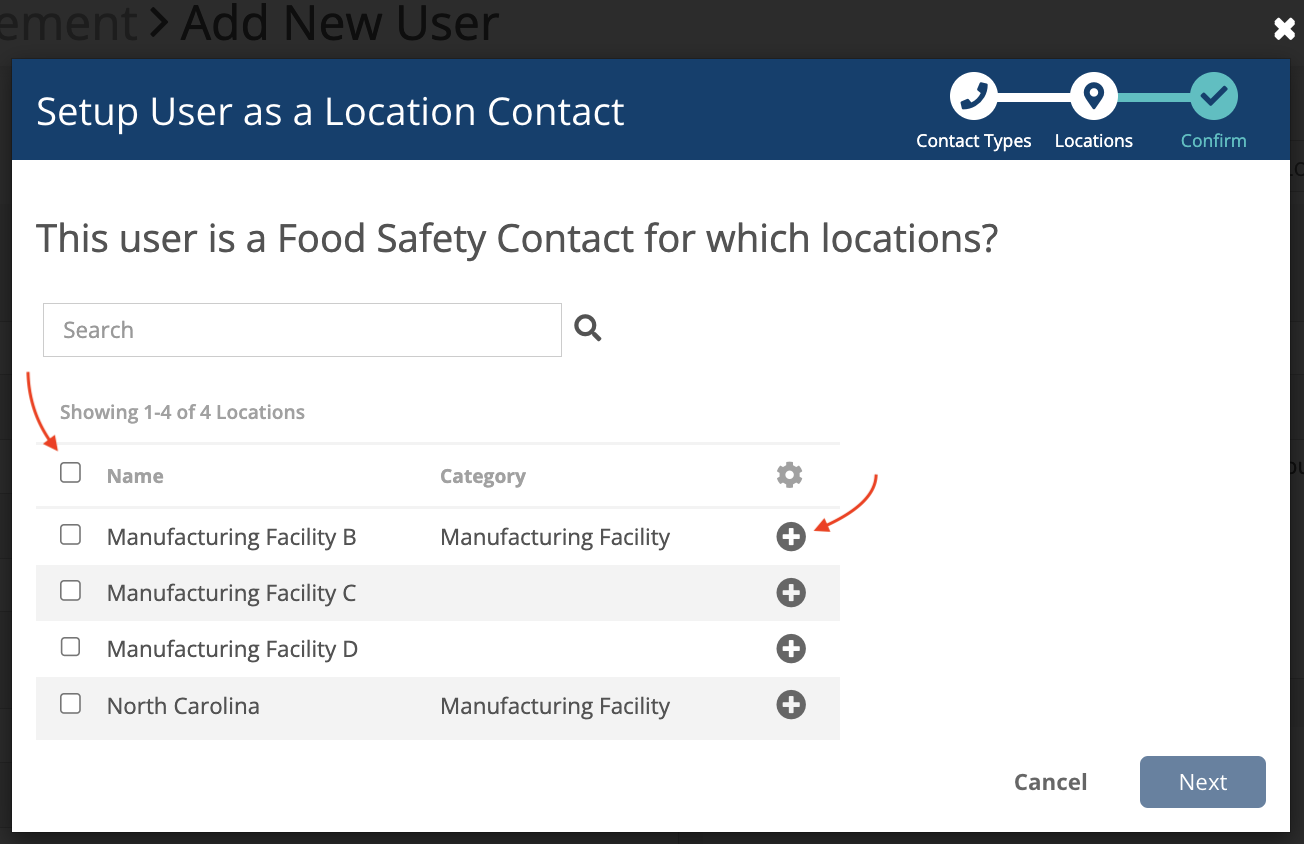The image size is (1304, 844).
Task: Open the gear settings icon in table header
Action: point(790,475)
